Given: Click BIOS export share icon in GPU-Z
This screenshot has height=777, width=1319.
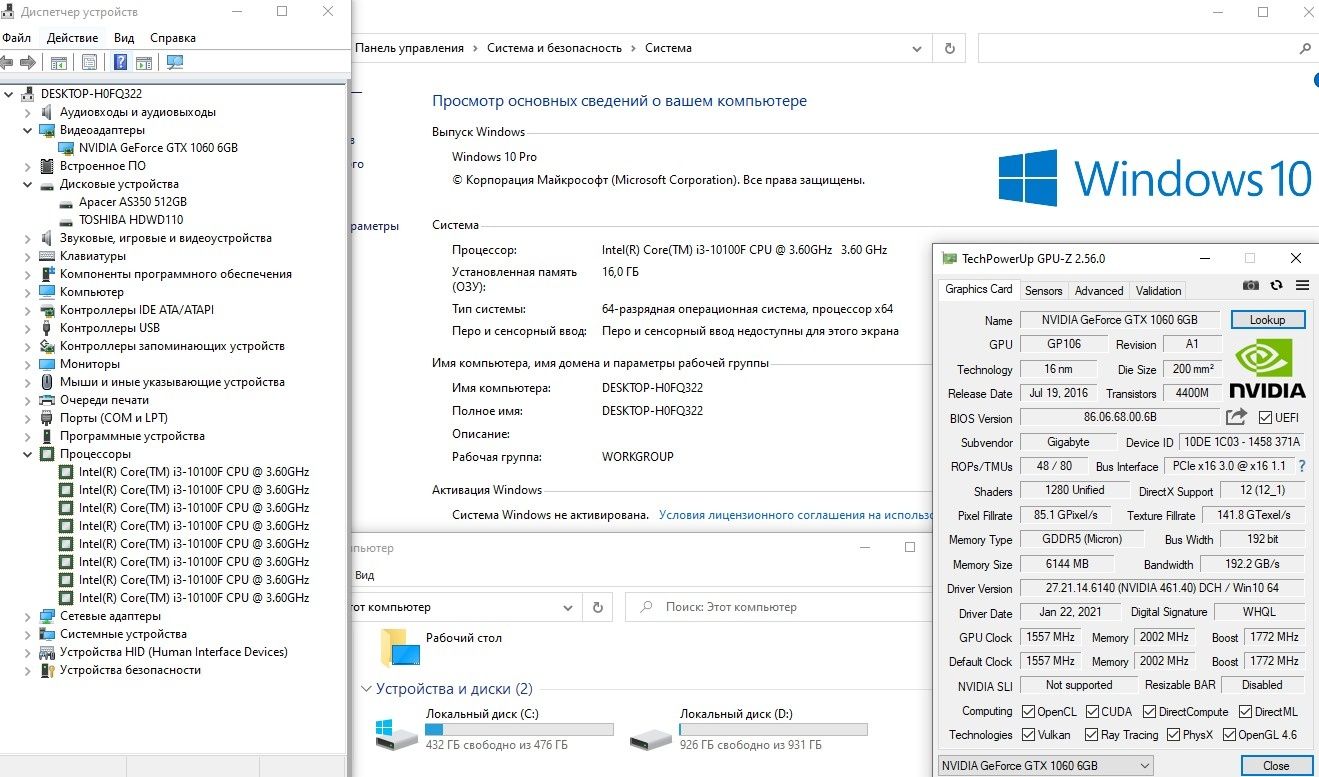Looking at the screenshot, I should [x=1237, y=417].
